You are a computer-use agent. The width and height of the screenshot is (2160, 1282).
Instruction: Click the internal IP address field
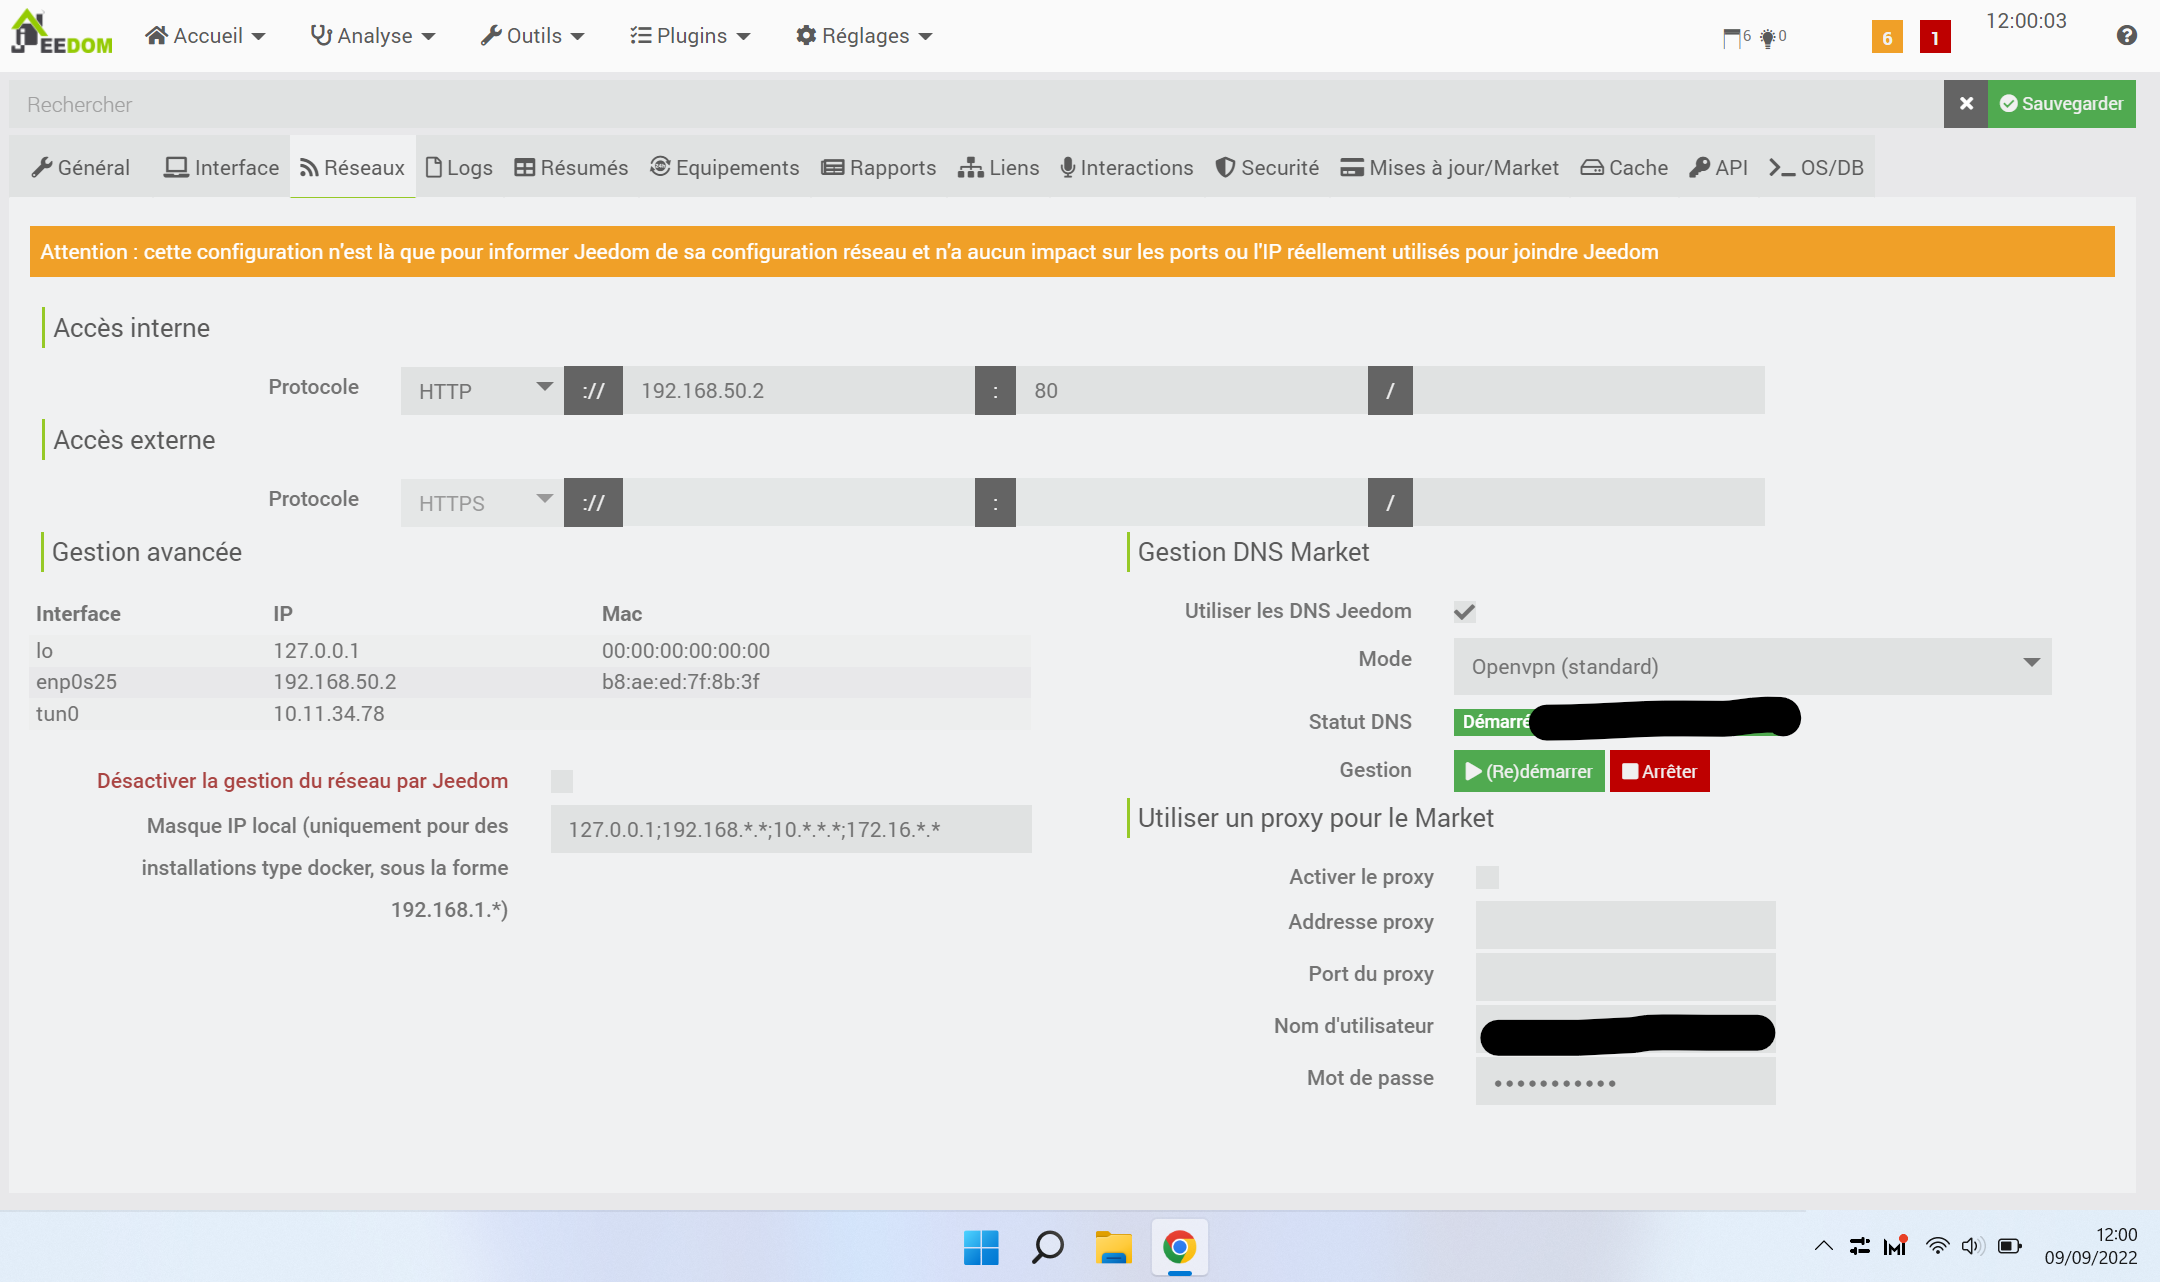798,391
